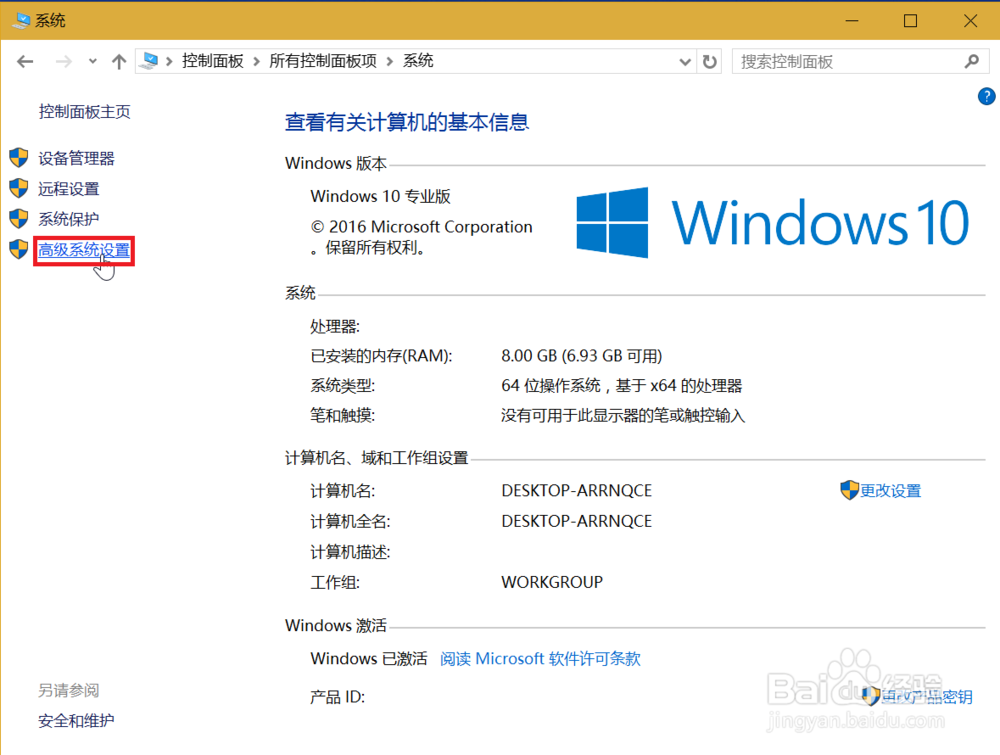This screenshot has height=755, width=1000.
Task: Maximize the 系统 window
Action: click(x=911, y=21)
